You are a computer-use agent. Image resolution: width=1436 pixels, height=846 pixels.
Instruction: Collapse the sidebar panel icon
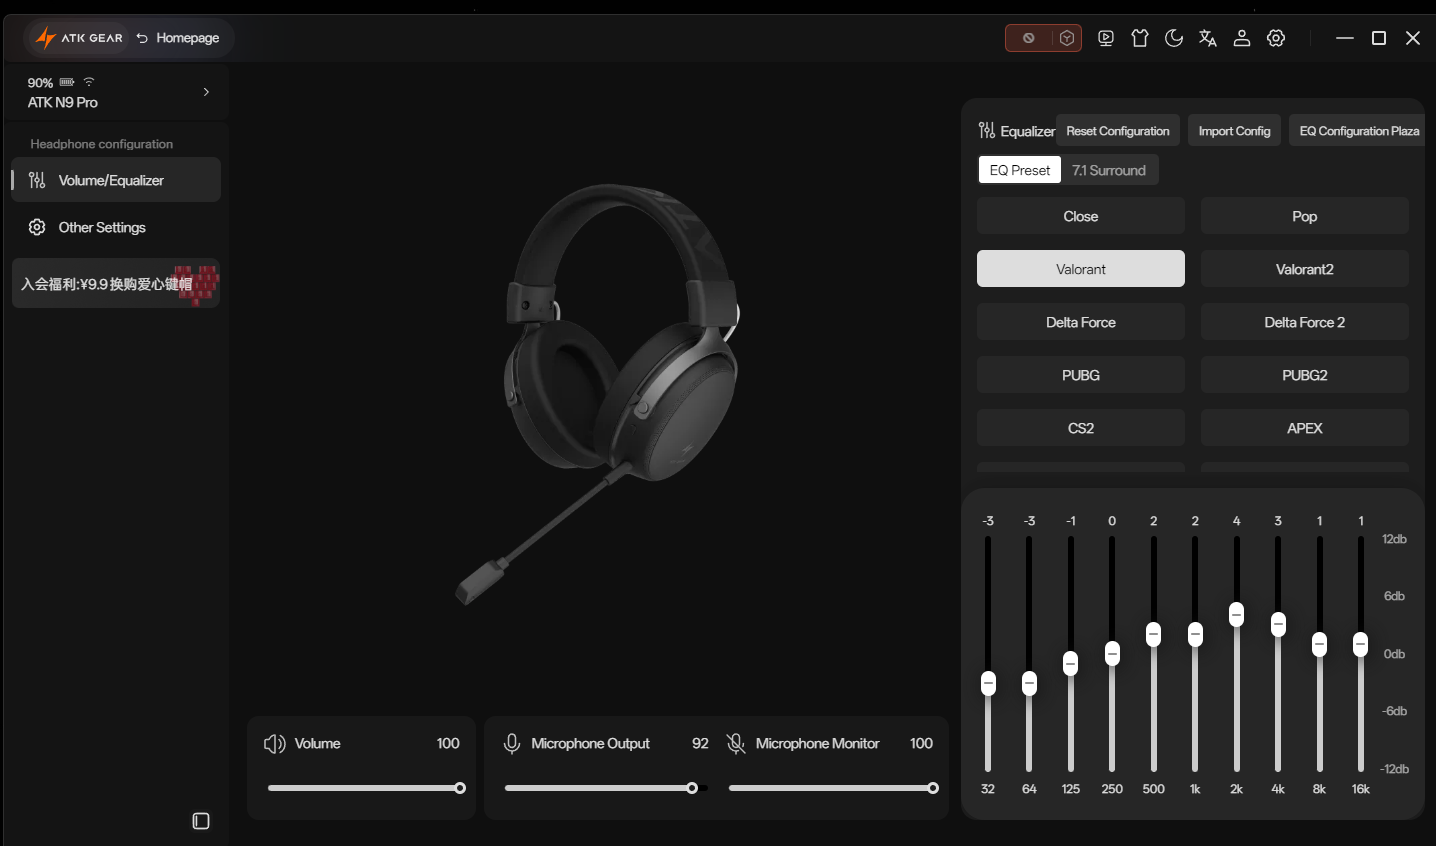click(201, 821)
